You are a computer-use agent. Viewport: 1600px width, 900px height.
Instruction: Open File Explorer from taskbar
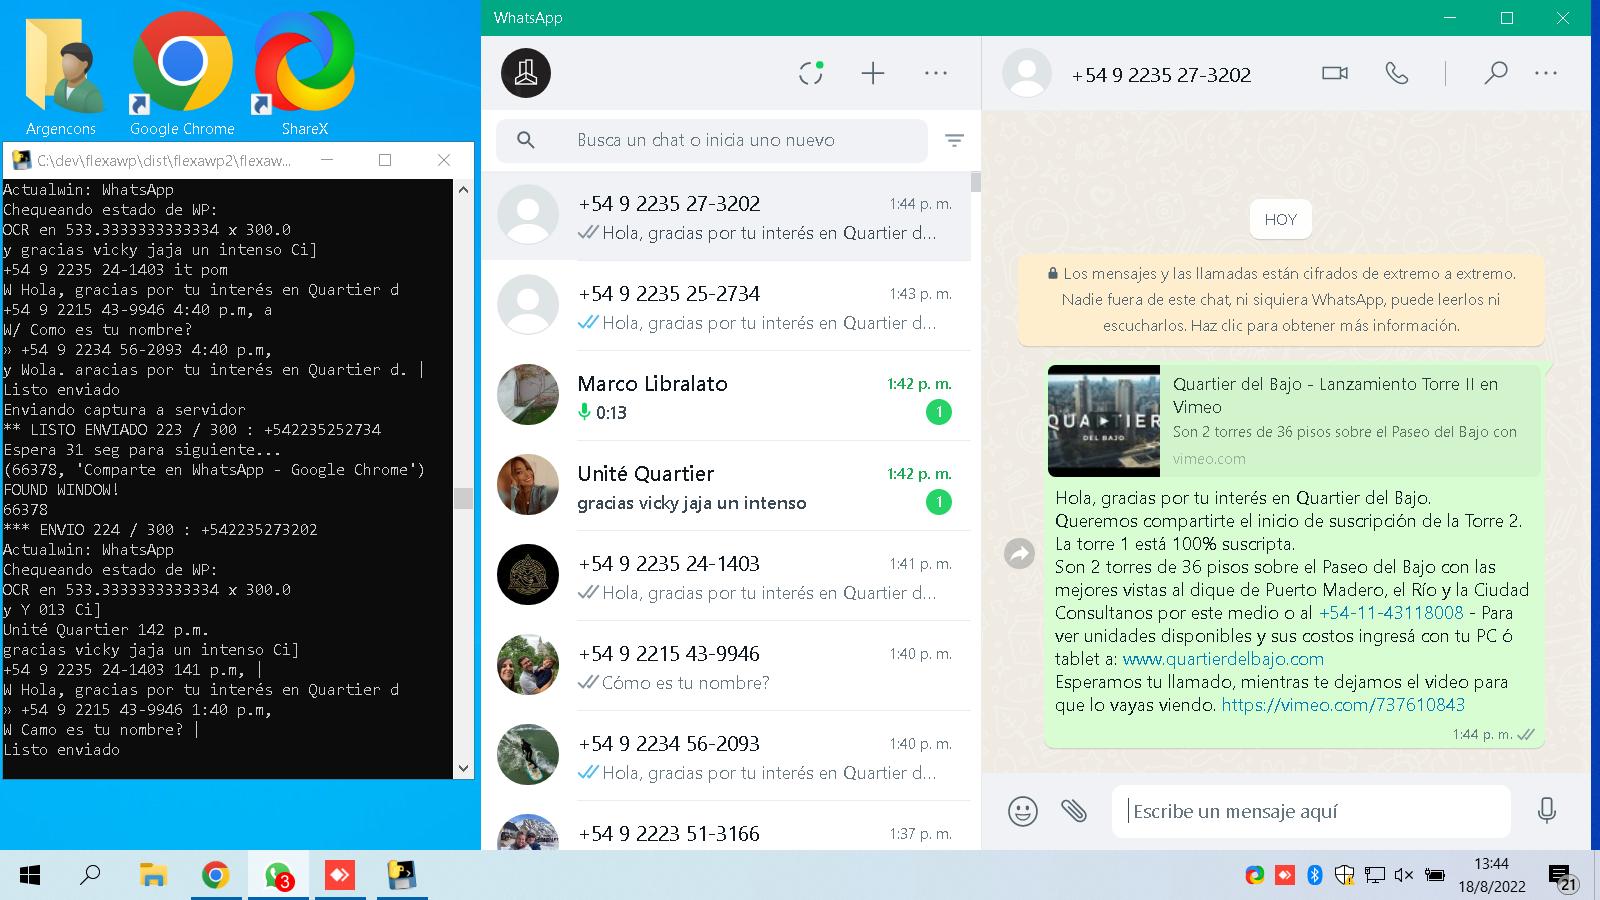[x=153, y=876]
